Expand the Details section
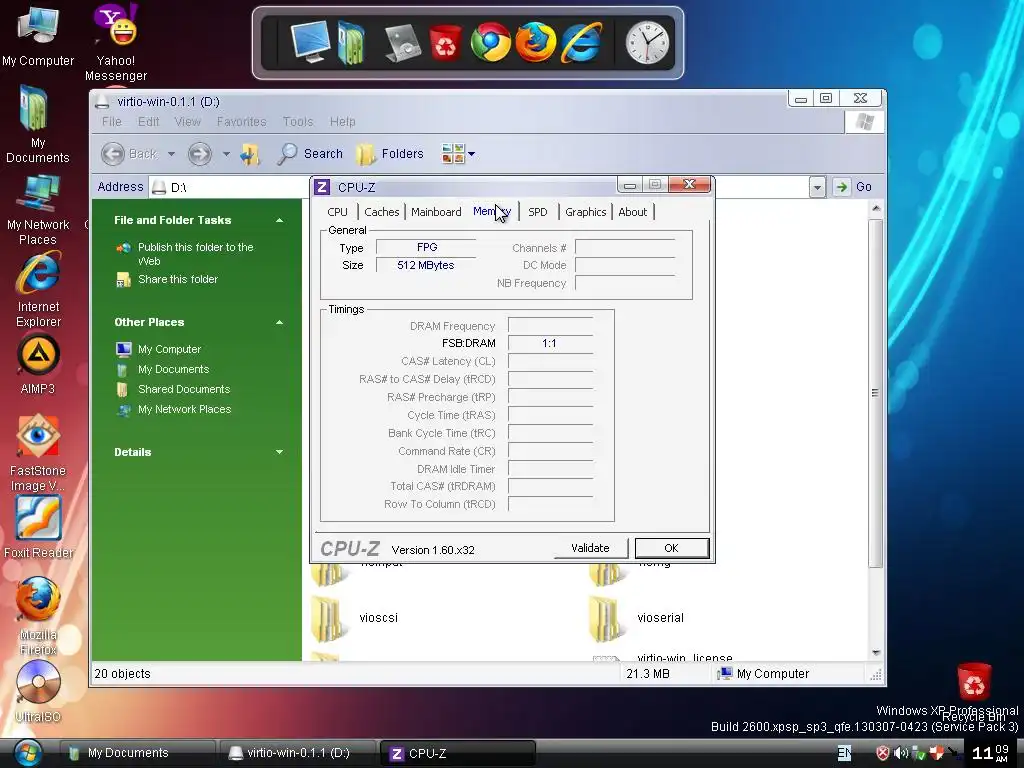 280,452
